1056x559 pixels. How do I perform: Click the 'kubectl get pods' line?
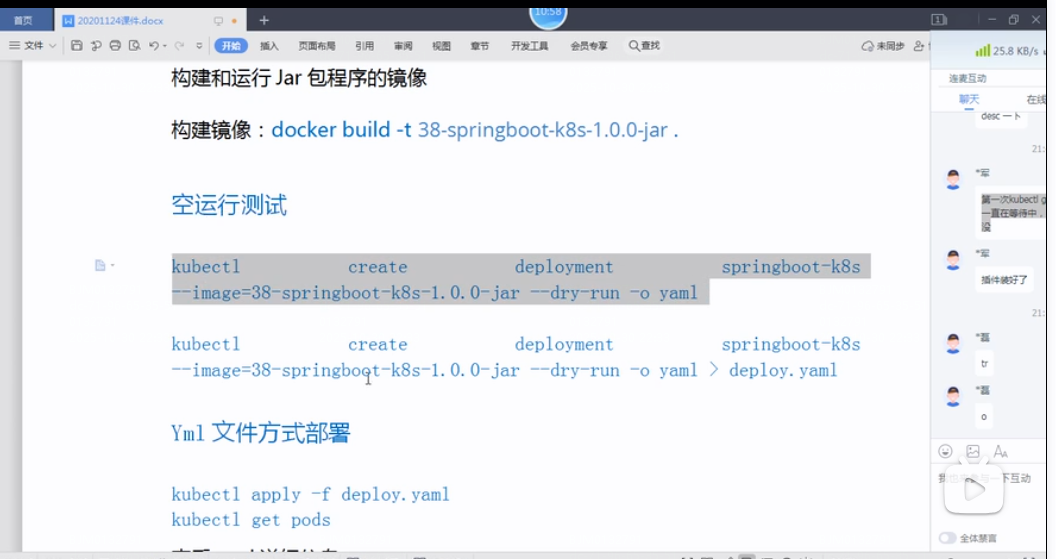click(x=251, y=520)
